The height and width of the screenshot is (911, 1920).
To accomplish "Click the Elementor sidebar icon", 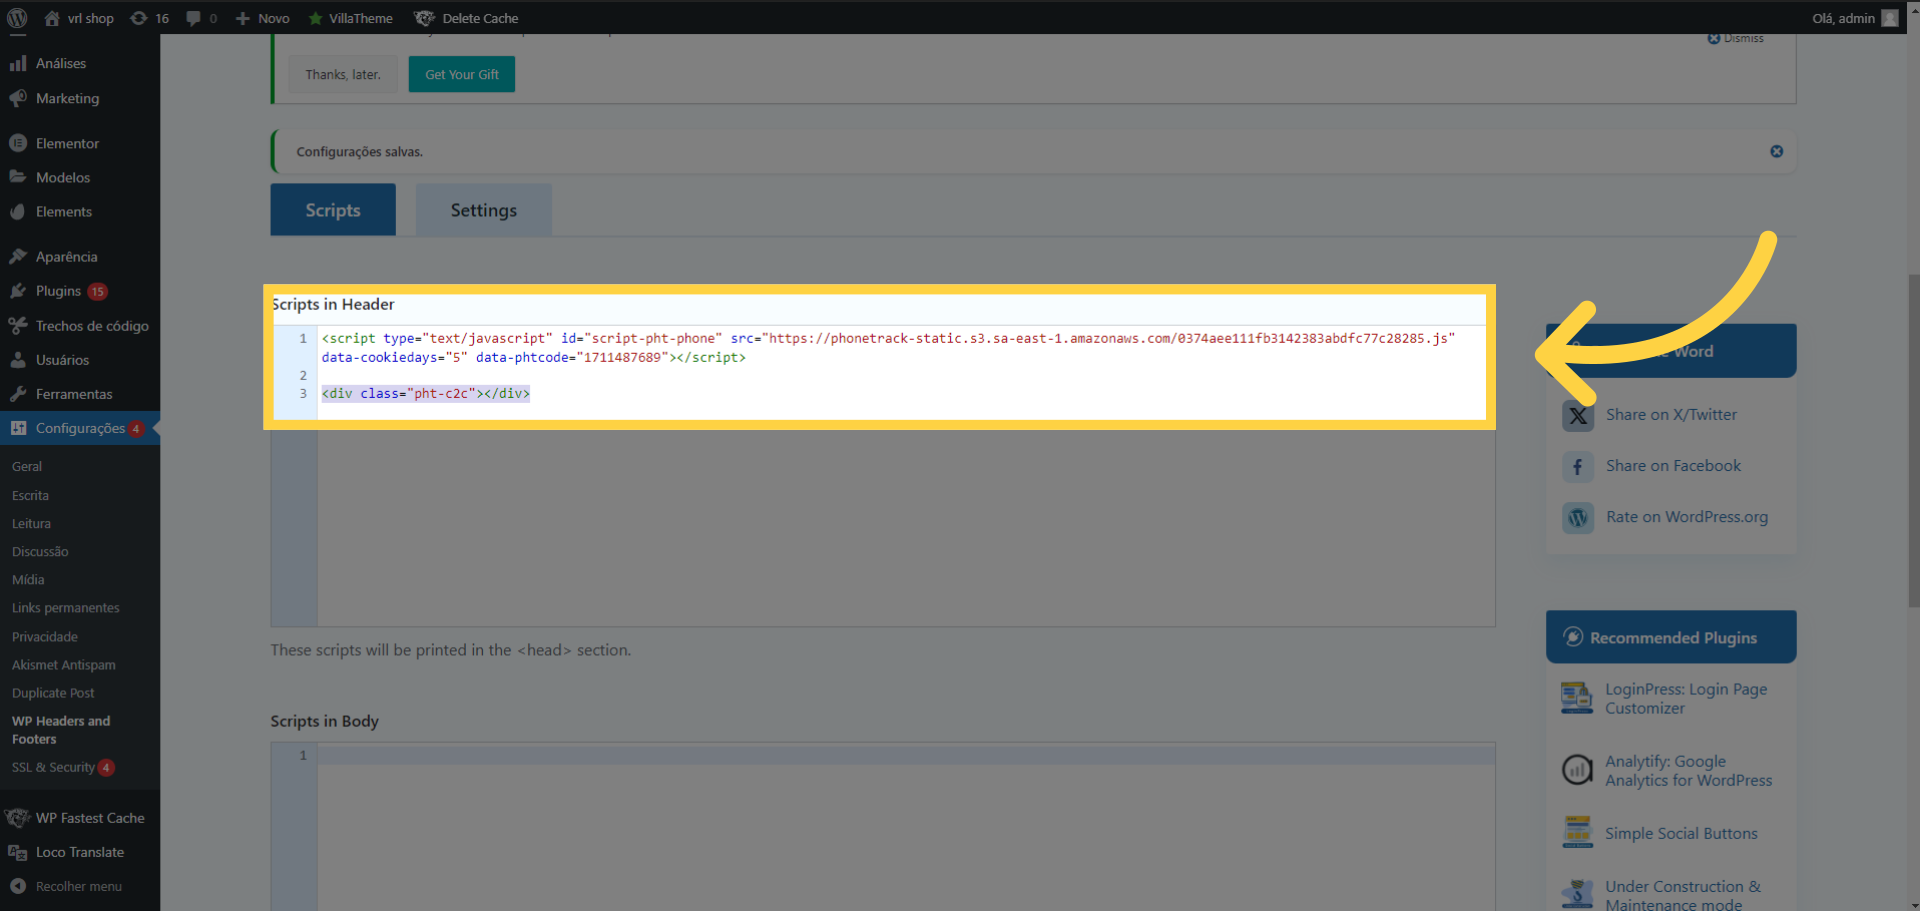I will pyautogui.click(x=18, y=143).
